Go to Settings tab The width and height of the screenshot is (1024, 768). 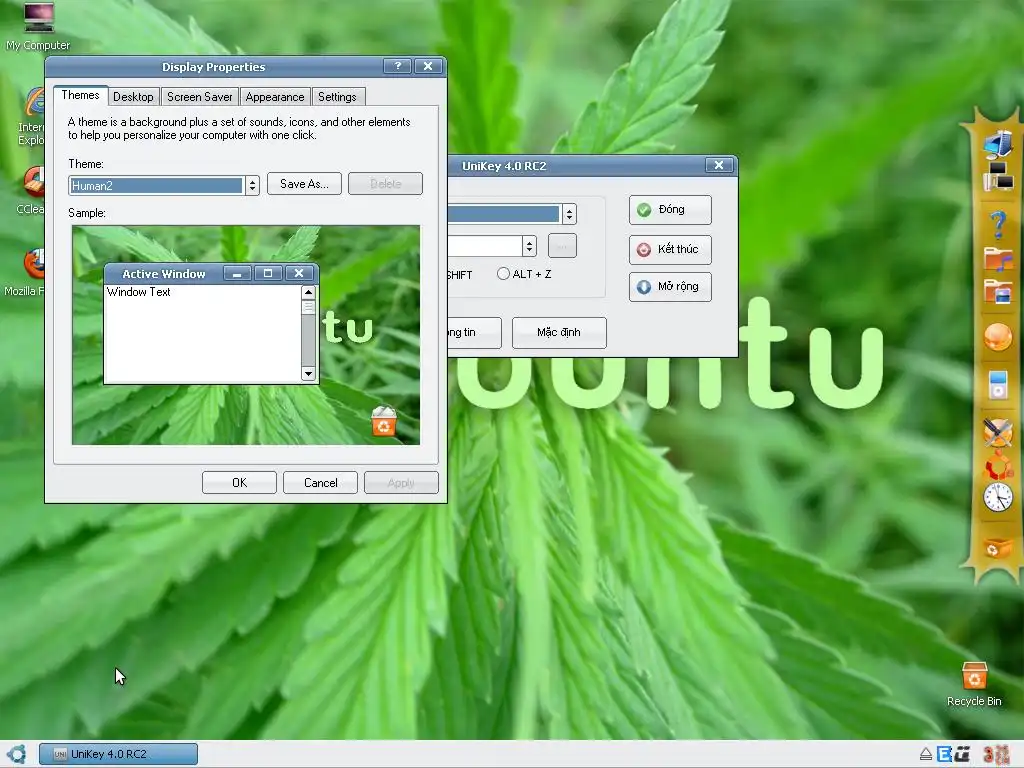(x=337, y=97)
